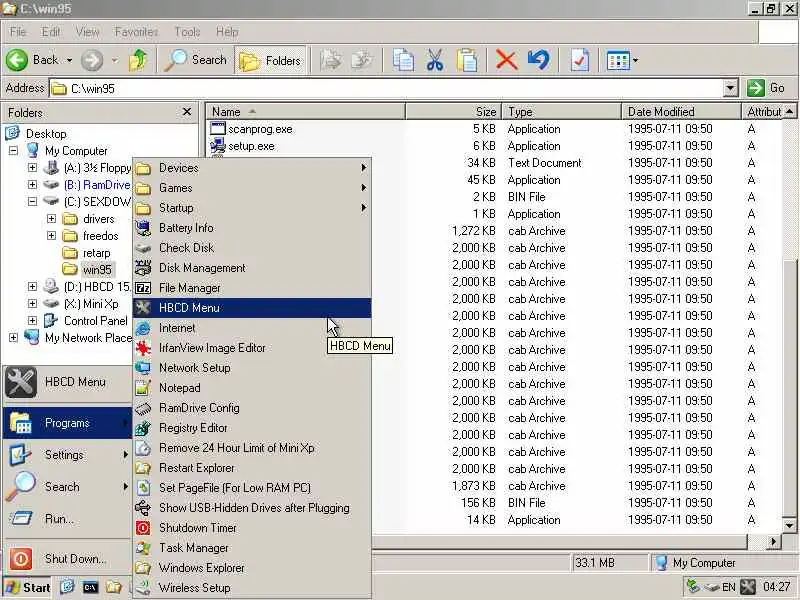Open command prompt taskbar icon
800x600 pixels.
pyautogui.click(x=90, y=588)
